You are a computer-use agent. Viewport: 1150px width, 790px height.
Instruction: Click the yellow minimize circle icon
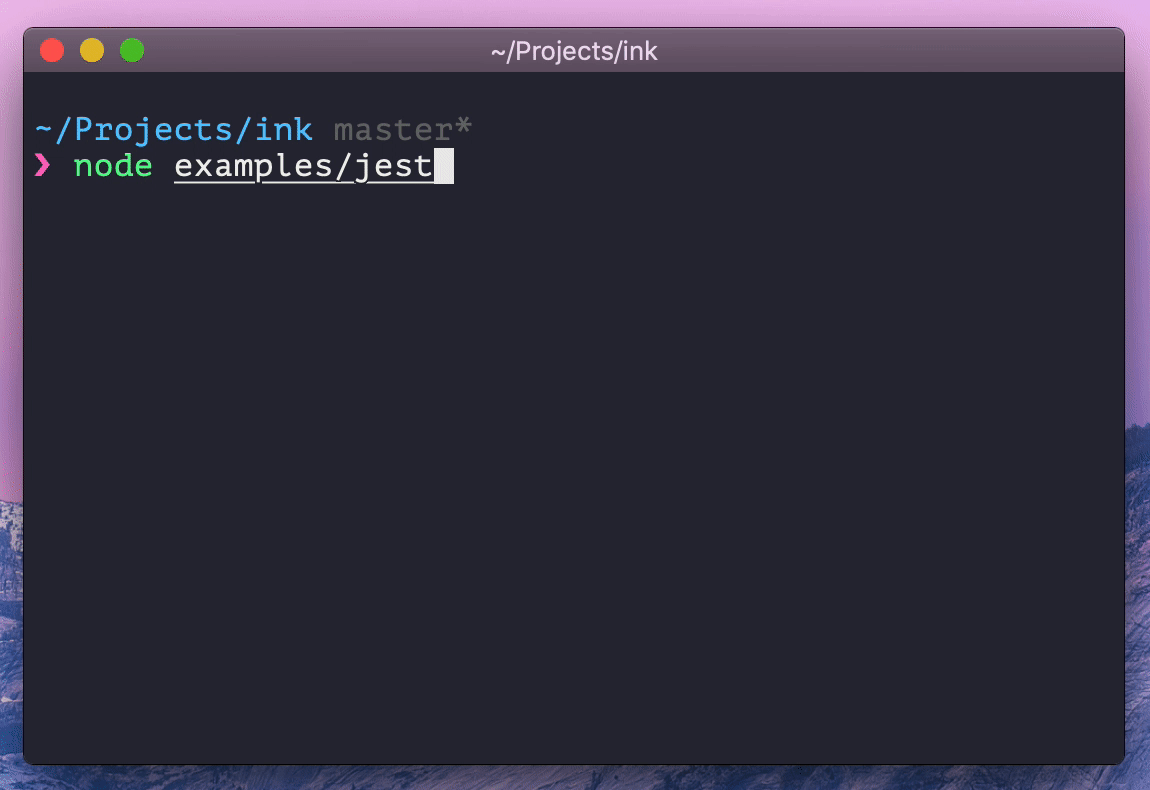pos(91,50)
